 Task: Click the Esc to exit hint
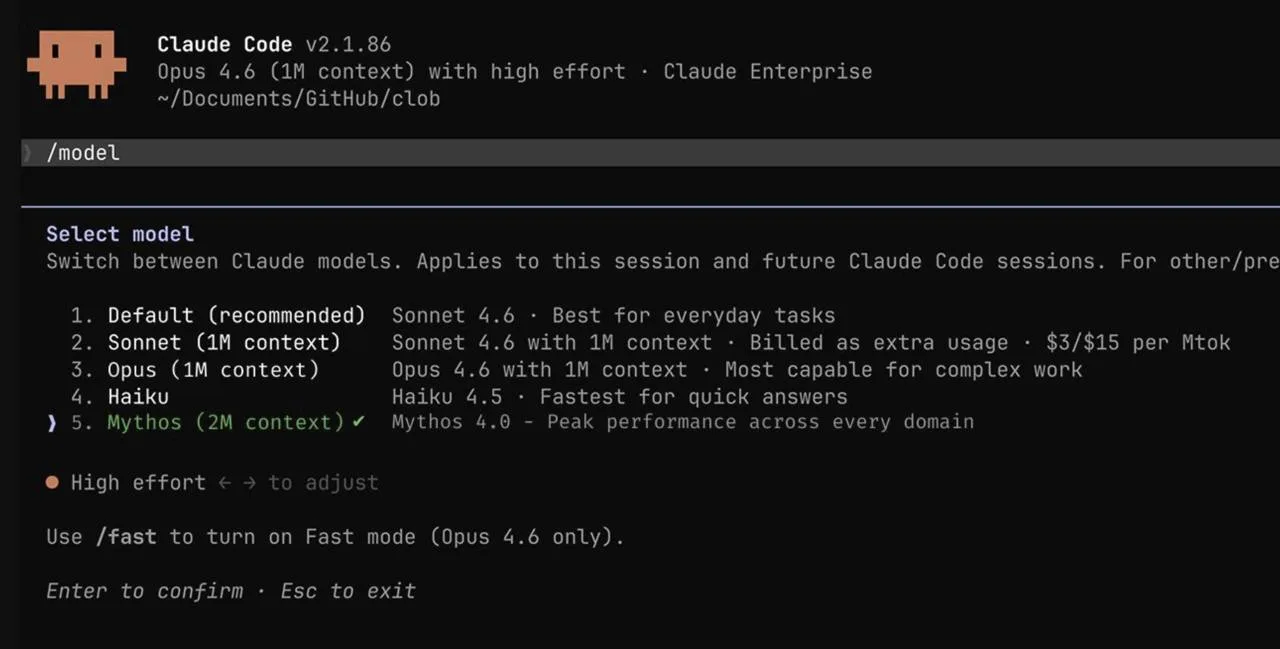348,591
